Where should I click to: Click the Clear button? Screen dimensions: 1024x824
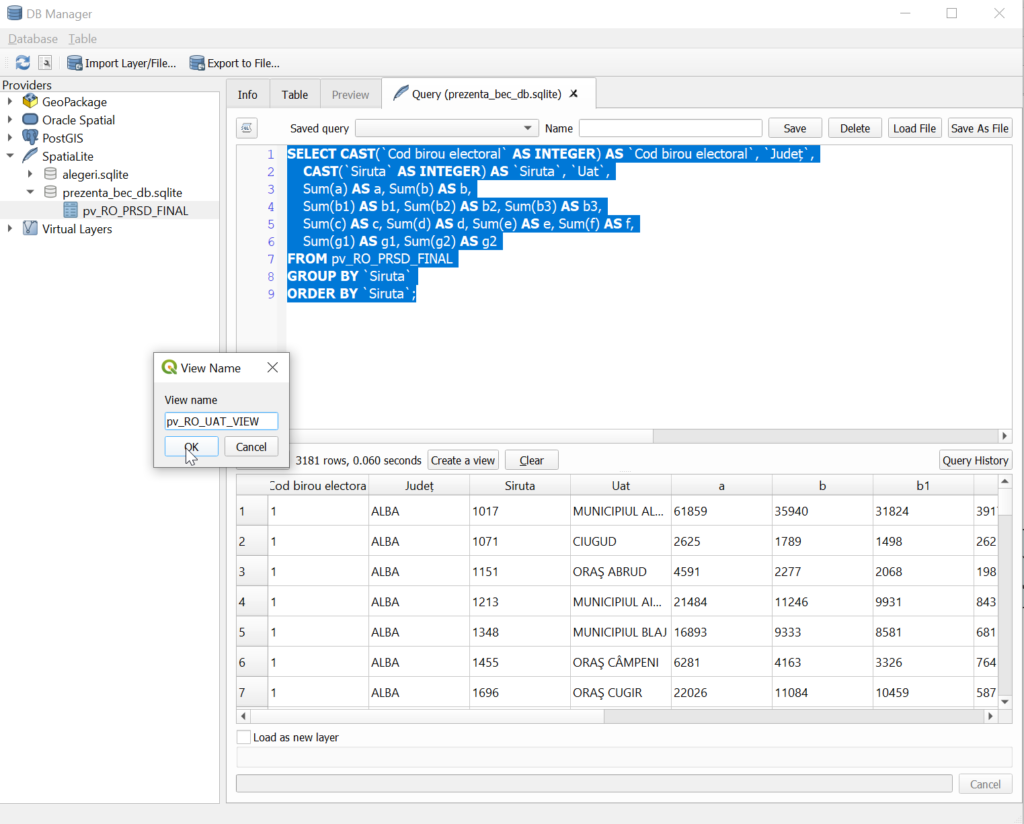[x=532, y=460]
